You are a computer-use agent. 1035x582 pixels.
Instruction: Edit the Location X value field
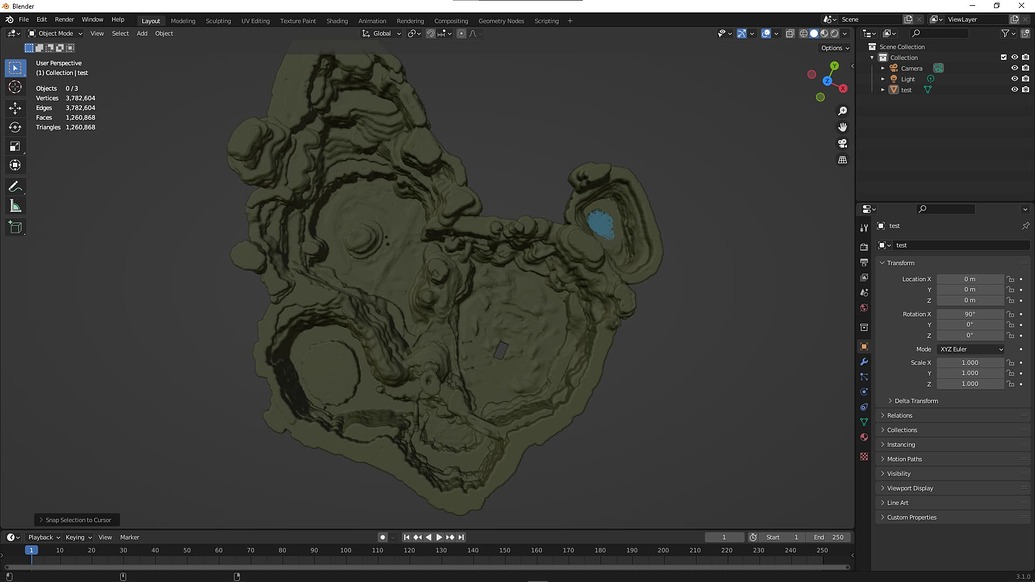[x=968, y=278]
